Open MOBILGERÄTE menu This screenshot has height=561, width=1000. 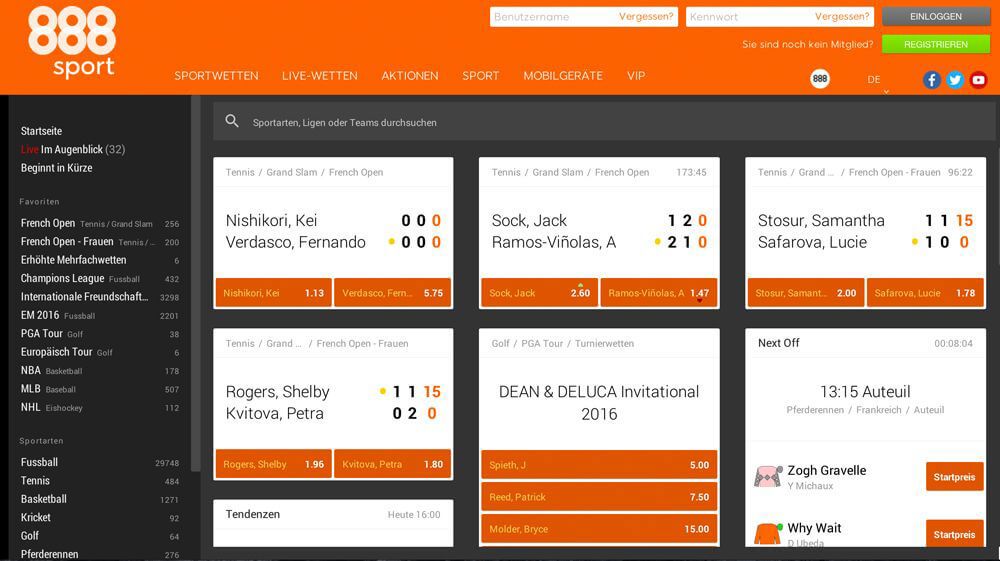[563, 76]
